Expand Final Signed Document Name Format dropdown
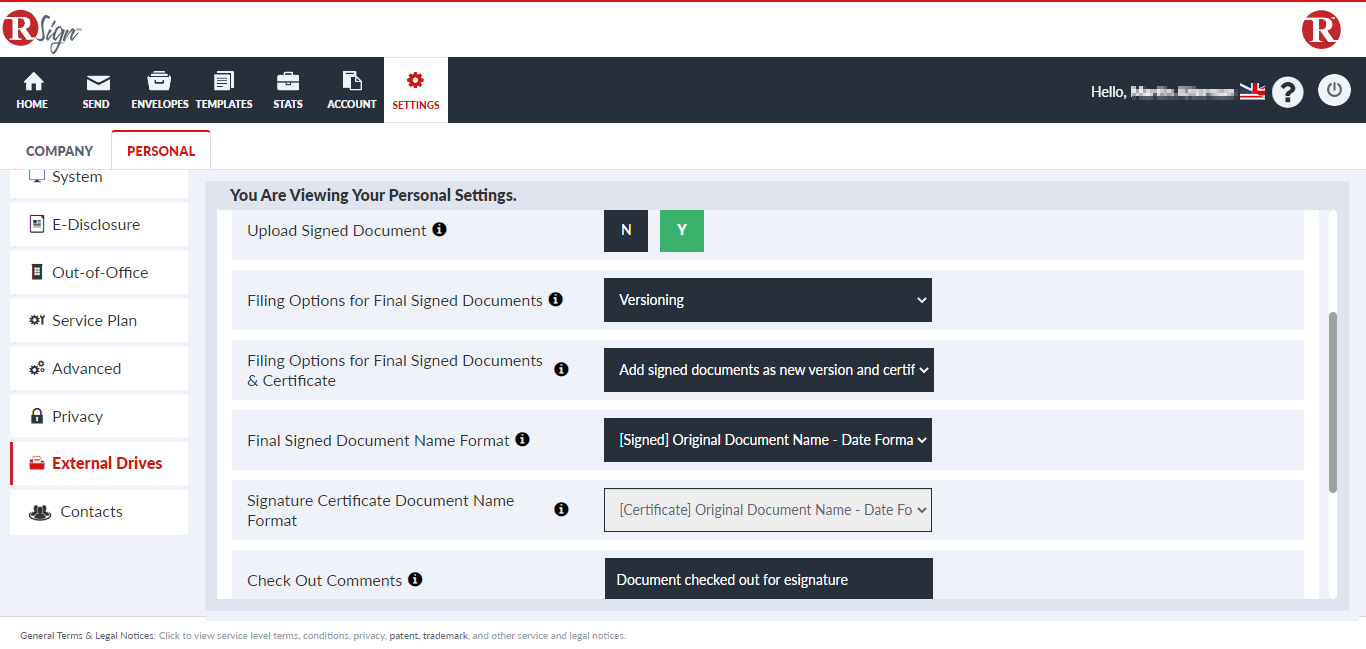 [x=767, y=440]
